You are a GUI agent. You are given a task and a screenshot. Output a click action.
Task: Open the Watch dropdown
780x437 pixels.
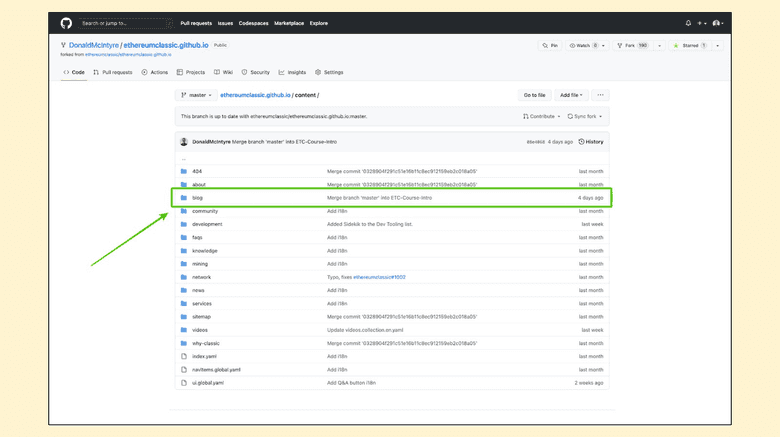(x=584, y=46)
